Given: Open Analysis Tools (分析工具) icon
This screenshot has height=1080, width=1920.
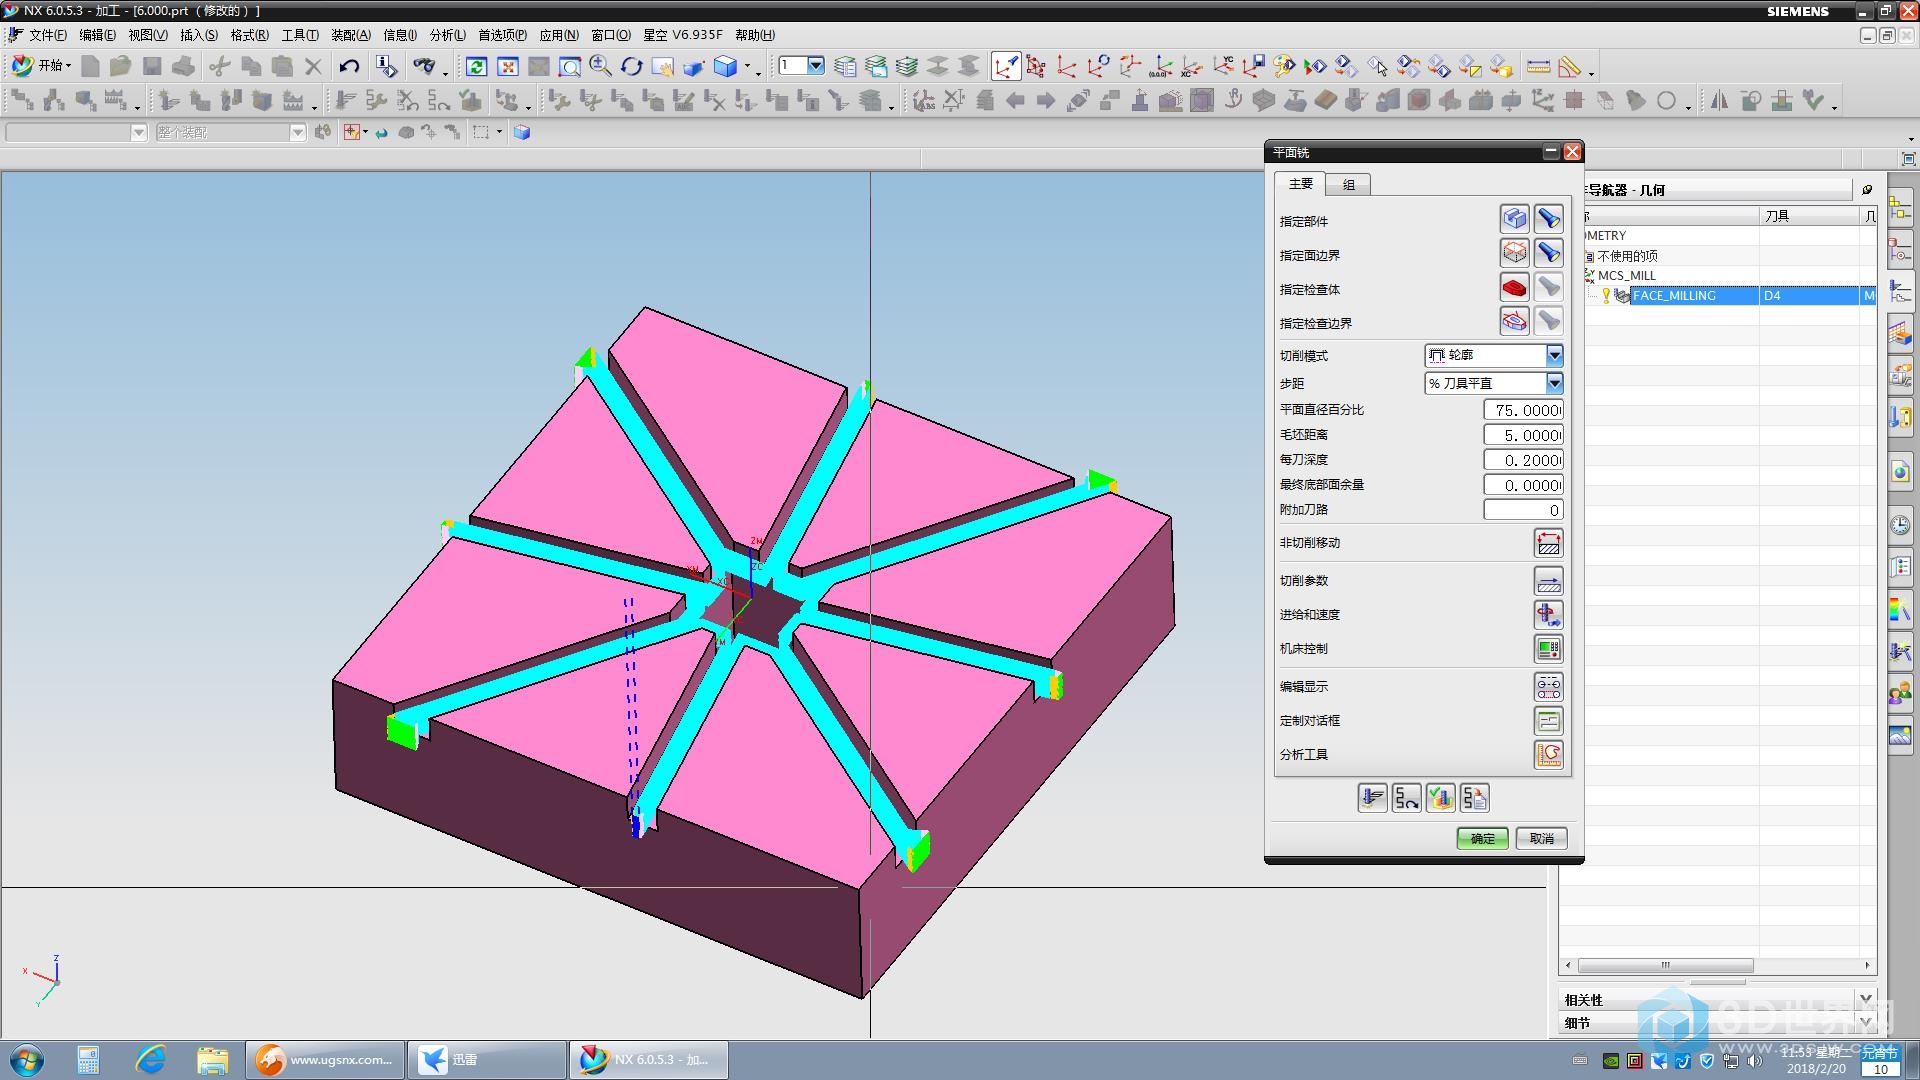Looking at the screenshot, I should [1549, 755].
